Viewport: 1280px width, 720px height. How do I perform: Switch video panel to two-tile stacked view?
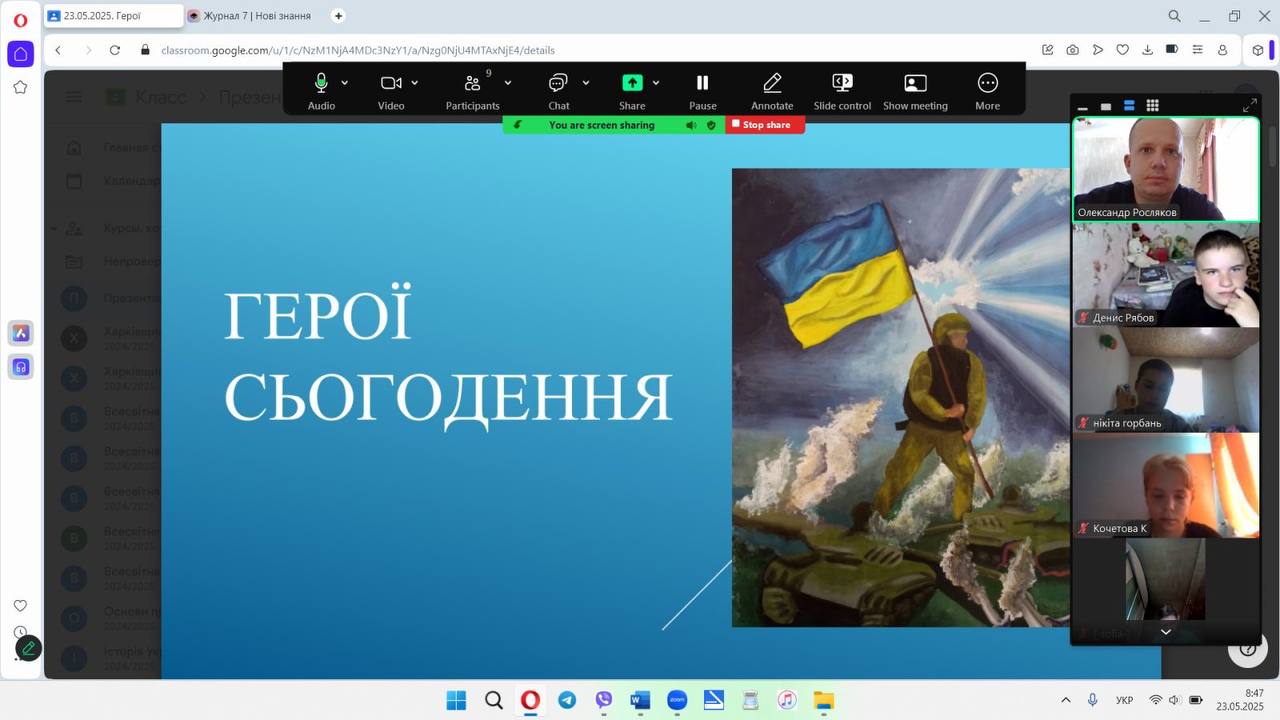point(1129,105)
